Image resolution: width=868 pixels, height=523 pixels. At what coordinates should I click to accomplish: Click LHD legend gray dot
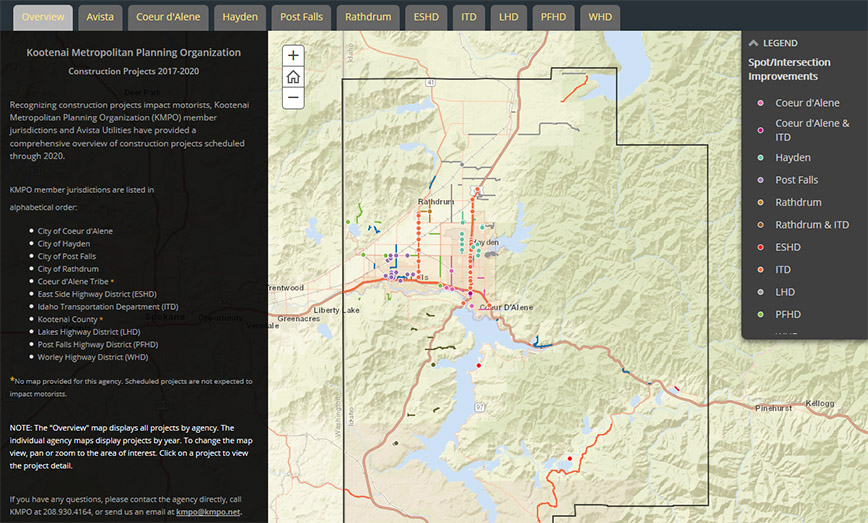coord(761,292)
